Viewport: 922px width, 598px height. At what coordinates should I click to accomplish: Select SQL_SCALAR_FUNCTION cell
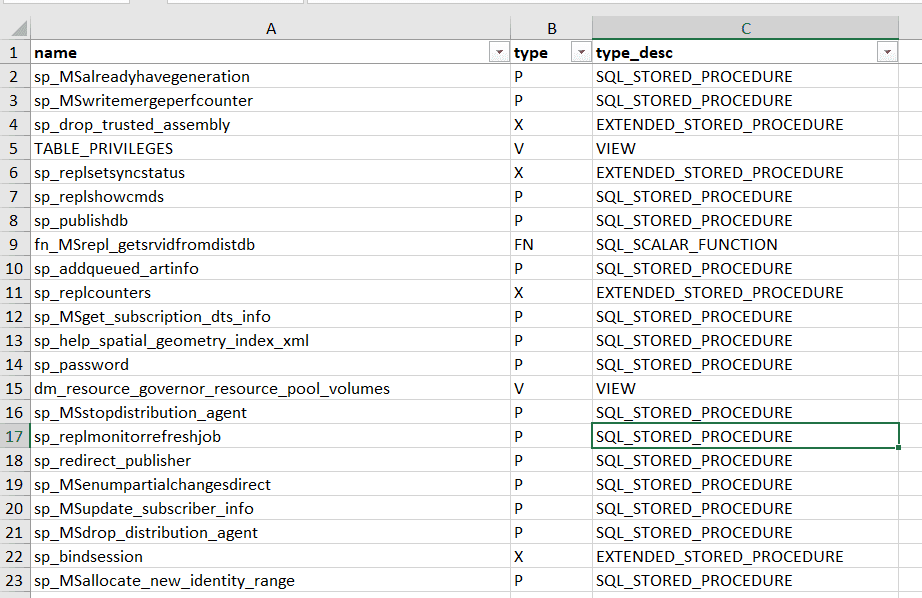[746, 245]
